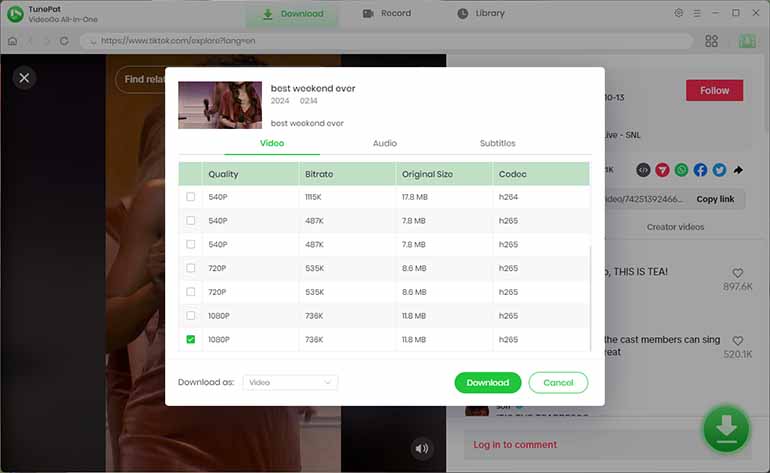Click the green floating download arrow icon
This screenshot has height=473, width=770.
coord(726,429)
